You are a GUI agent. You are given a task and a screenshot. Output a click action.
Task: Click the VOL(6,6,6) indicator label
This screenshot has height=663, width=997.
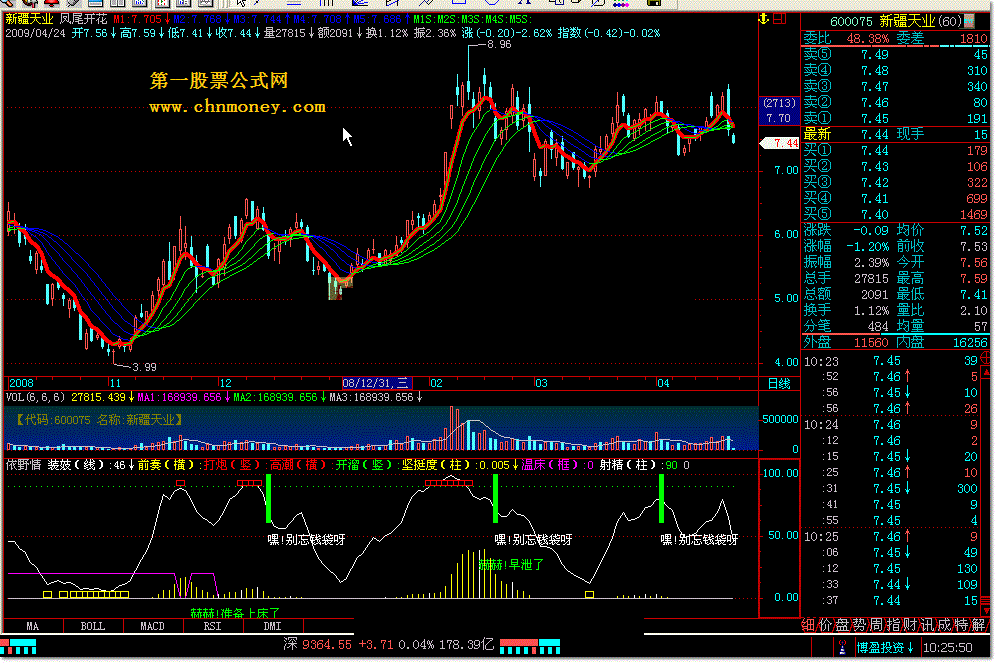coord(36,397)
